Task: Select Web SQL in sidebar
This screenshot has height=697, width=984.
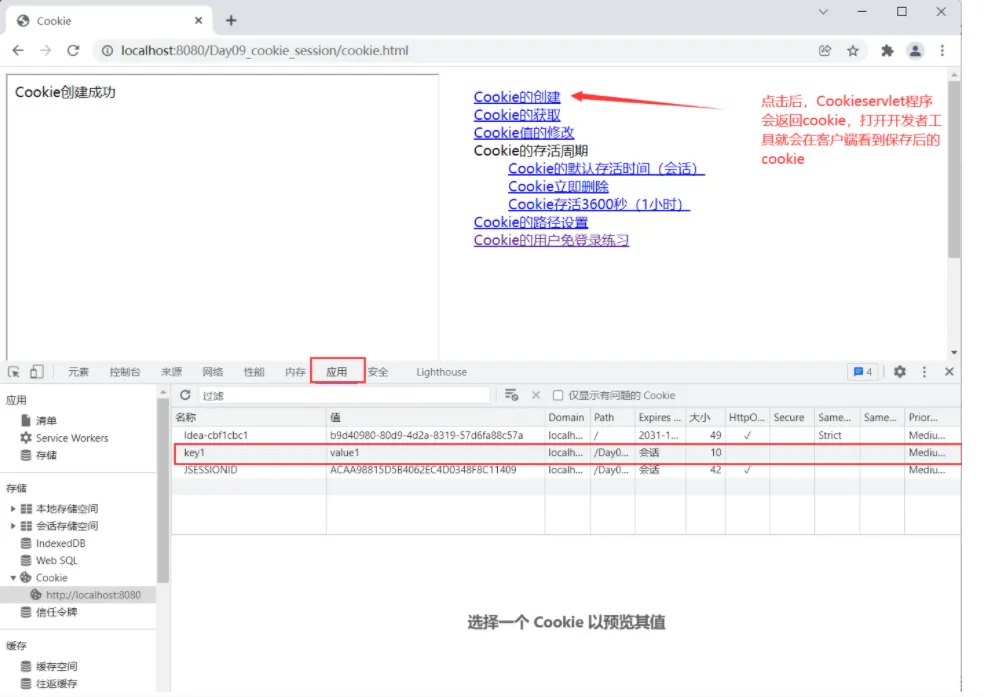Action: [x=56, y=561]
